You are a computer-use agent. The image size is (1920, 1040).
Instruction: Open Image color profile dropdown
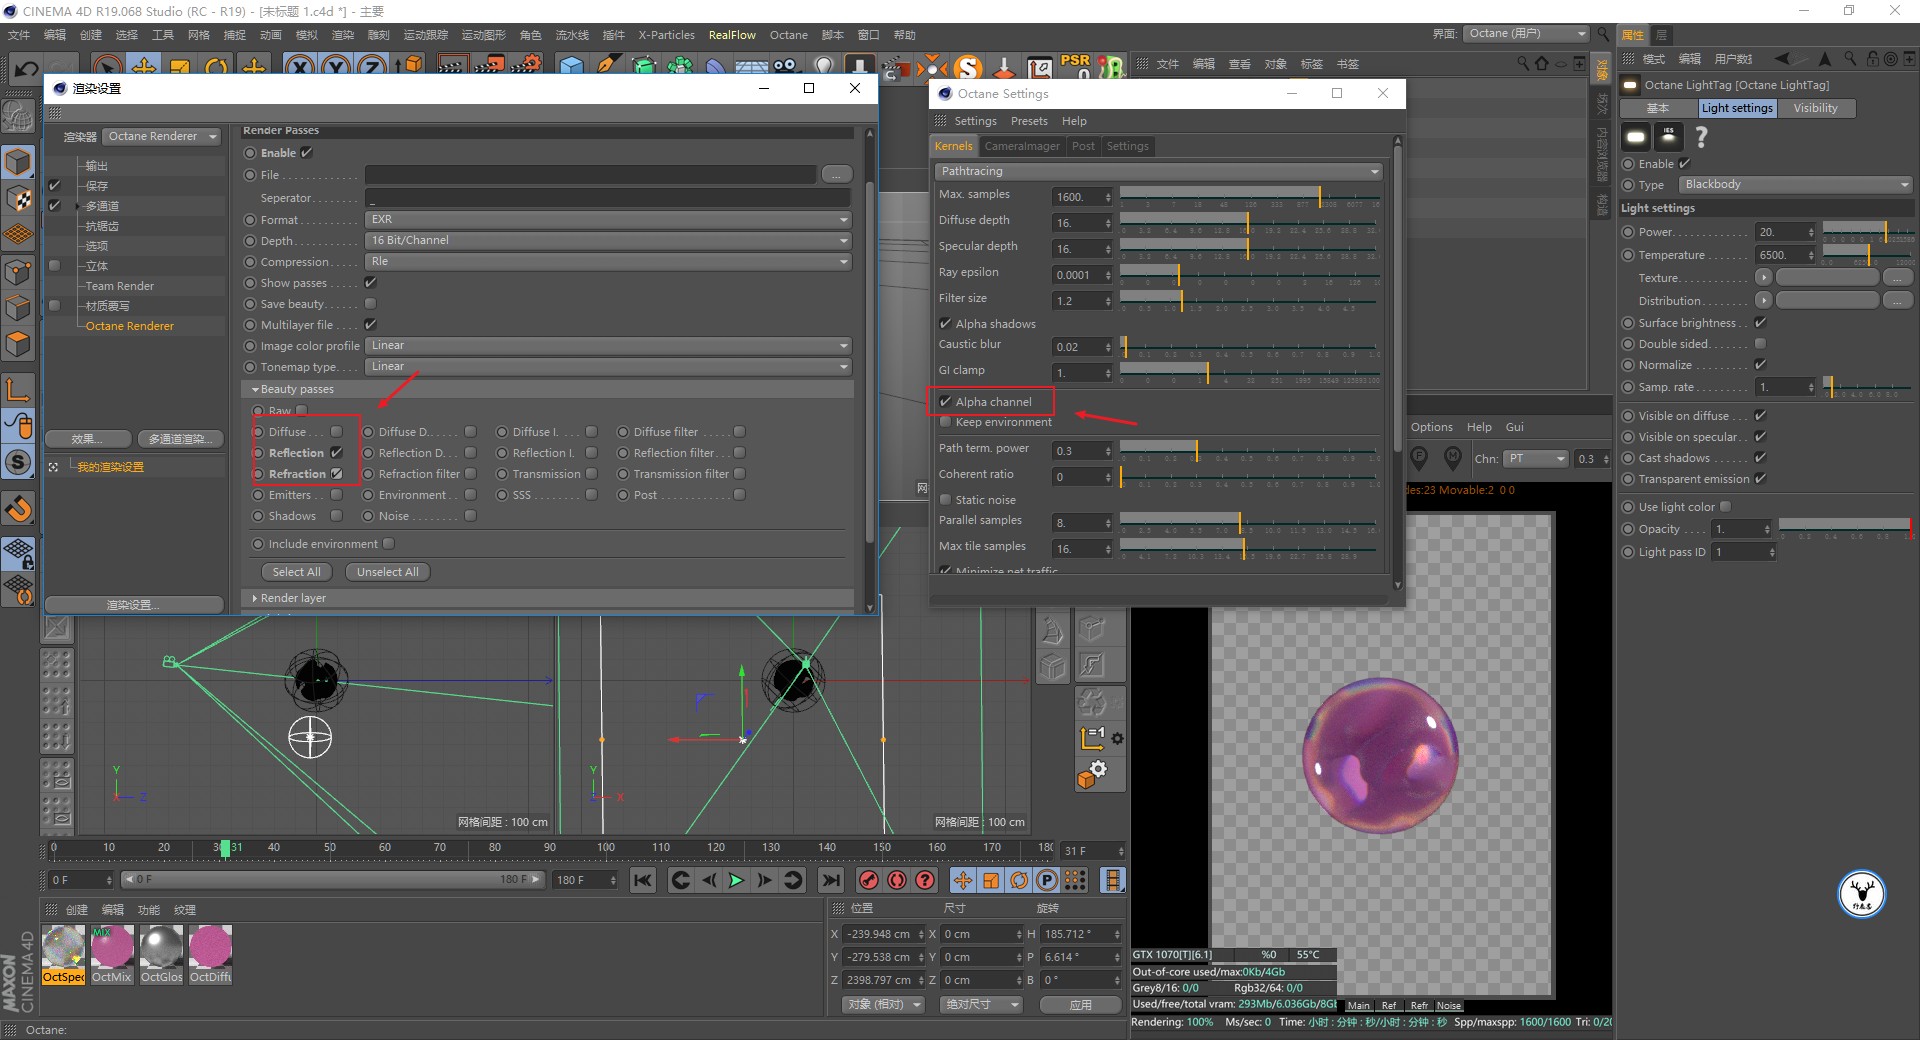[608, 346]
